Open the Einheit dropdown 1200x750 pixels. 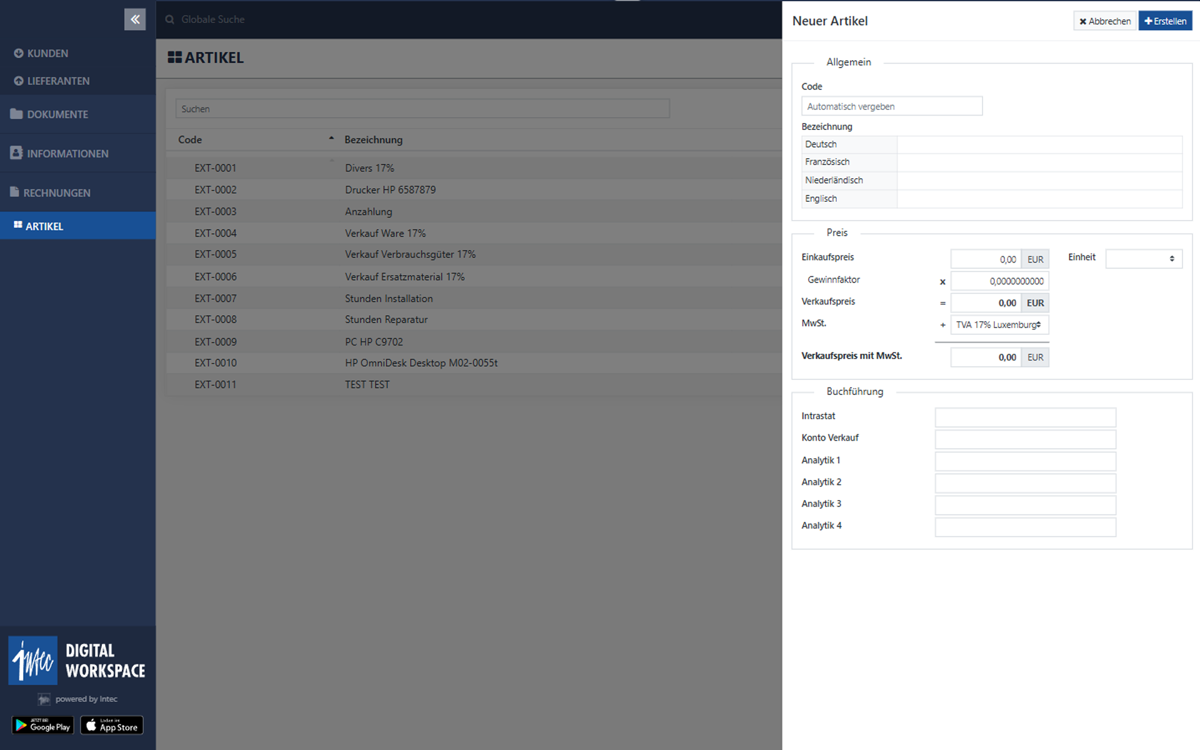pos(1143,258)
